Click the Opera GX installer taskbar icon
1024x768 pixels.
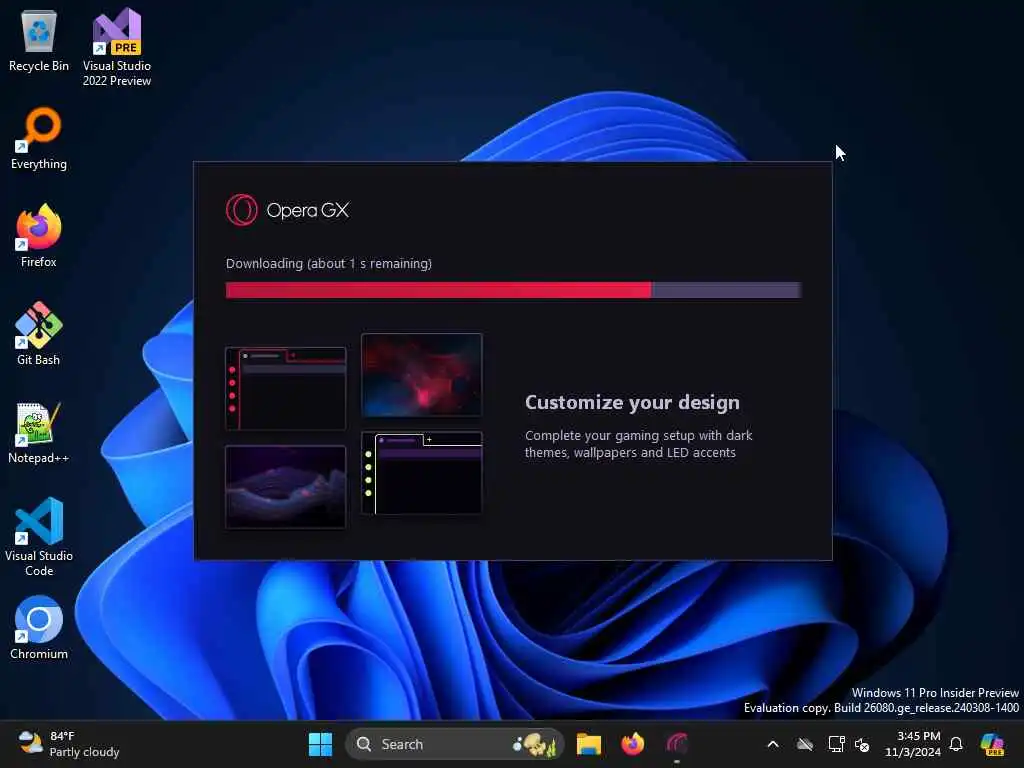coord(677,744)
